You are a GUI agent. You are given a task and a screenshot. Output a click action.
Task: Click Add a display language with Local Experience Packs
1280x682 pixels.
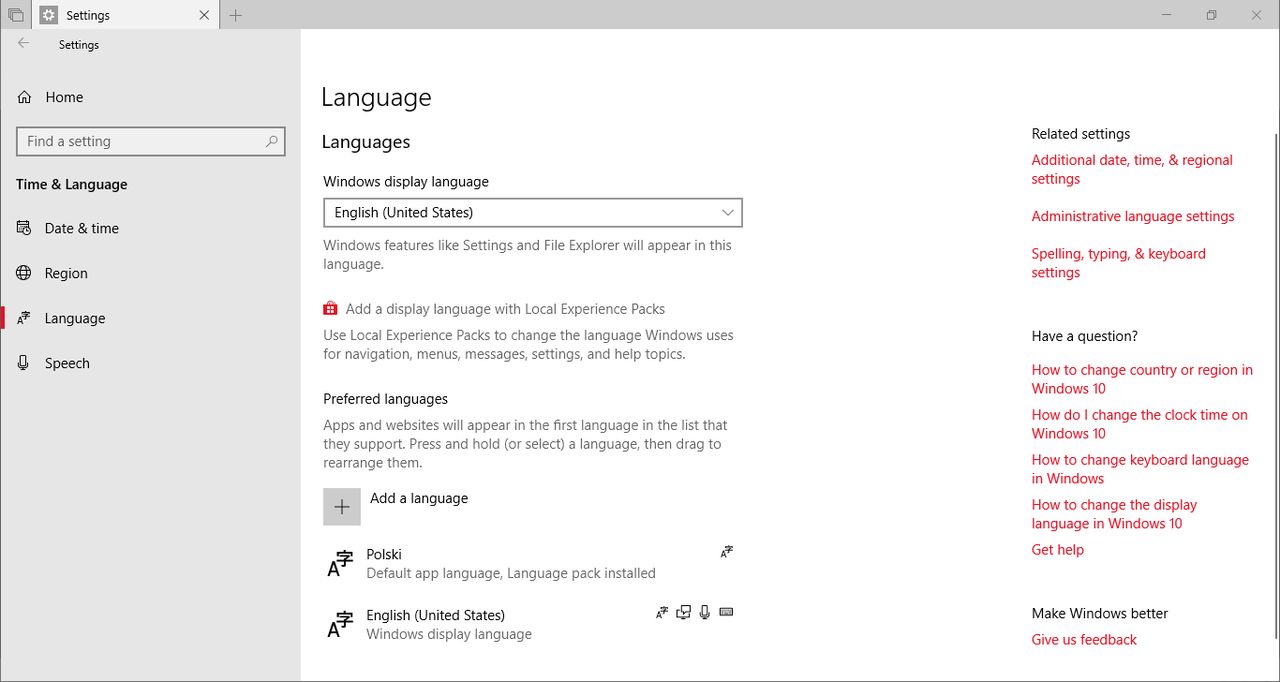point(505,309)
